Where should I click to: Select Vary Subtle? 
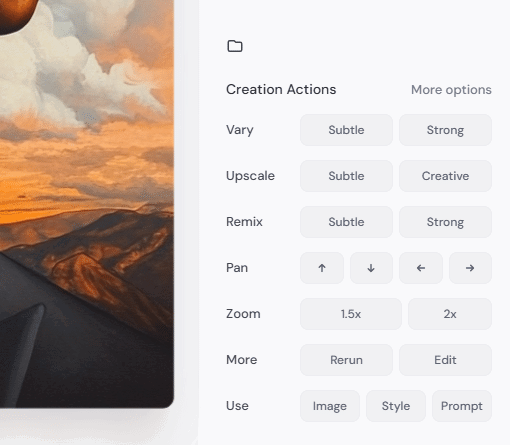346,130
